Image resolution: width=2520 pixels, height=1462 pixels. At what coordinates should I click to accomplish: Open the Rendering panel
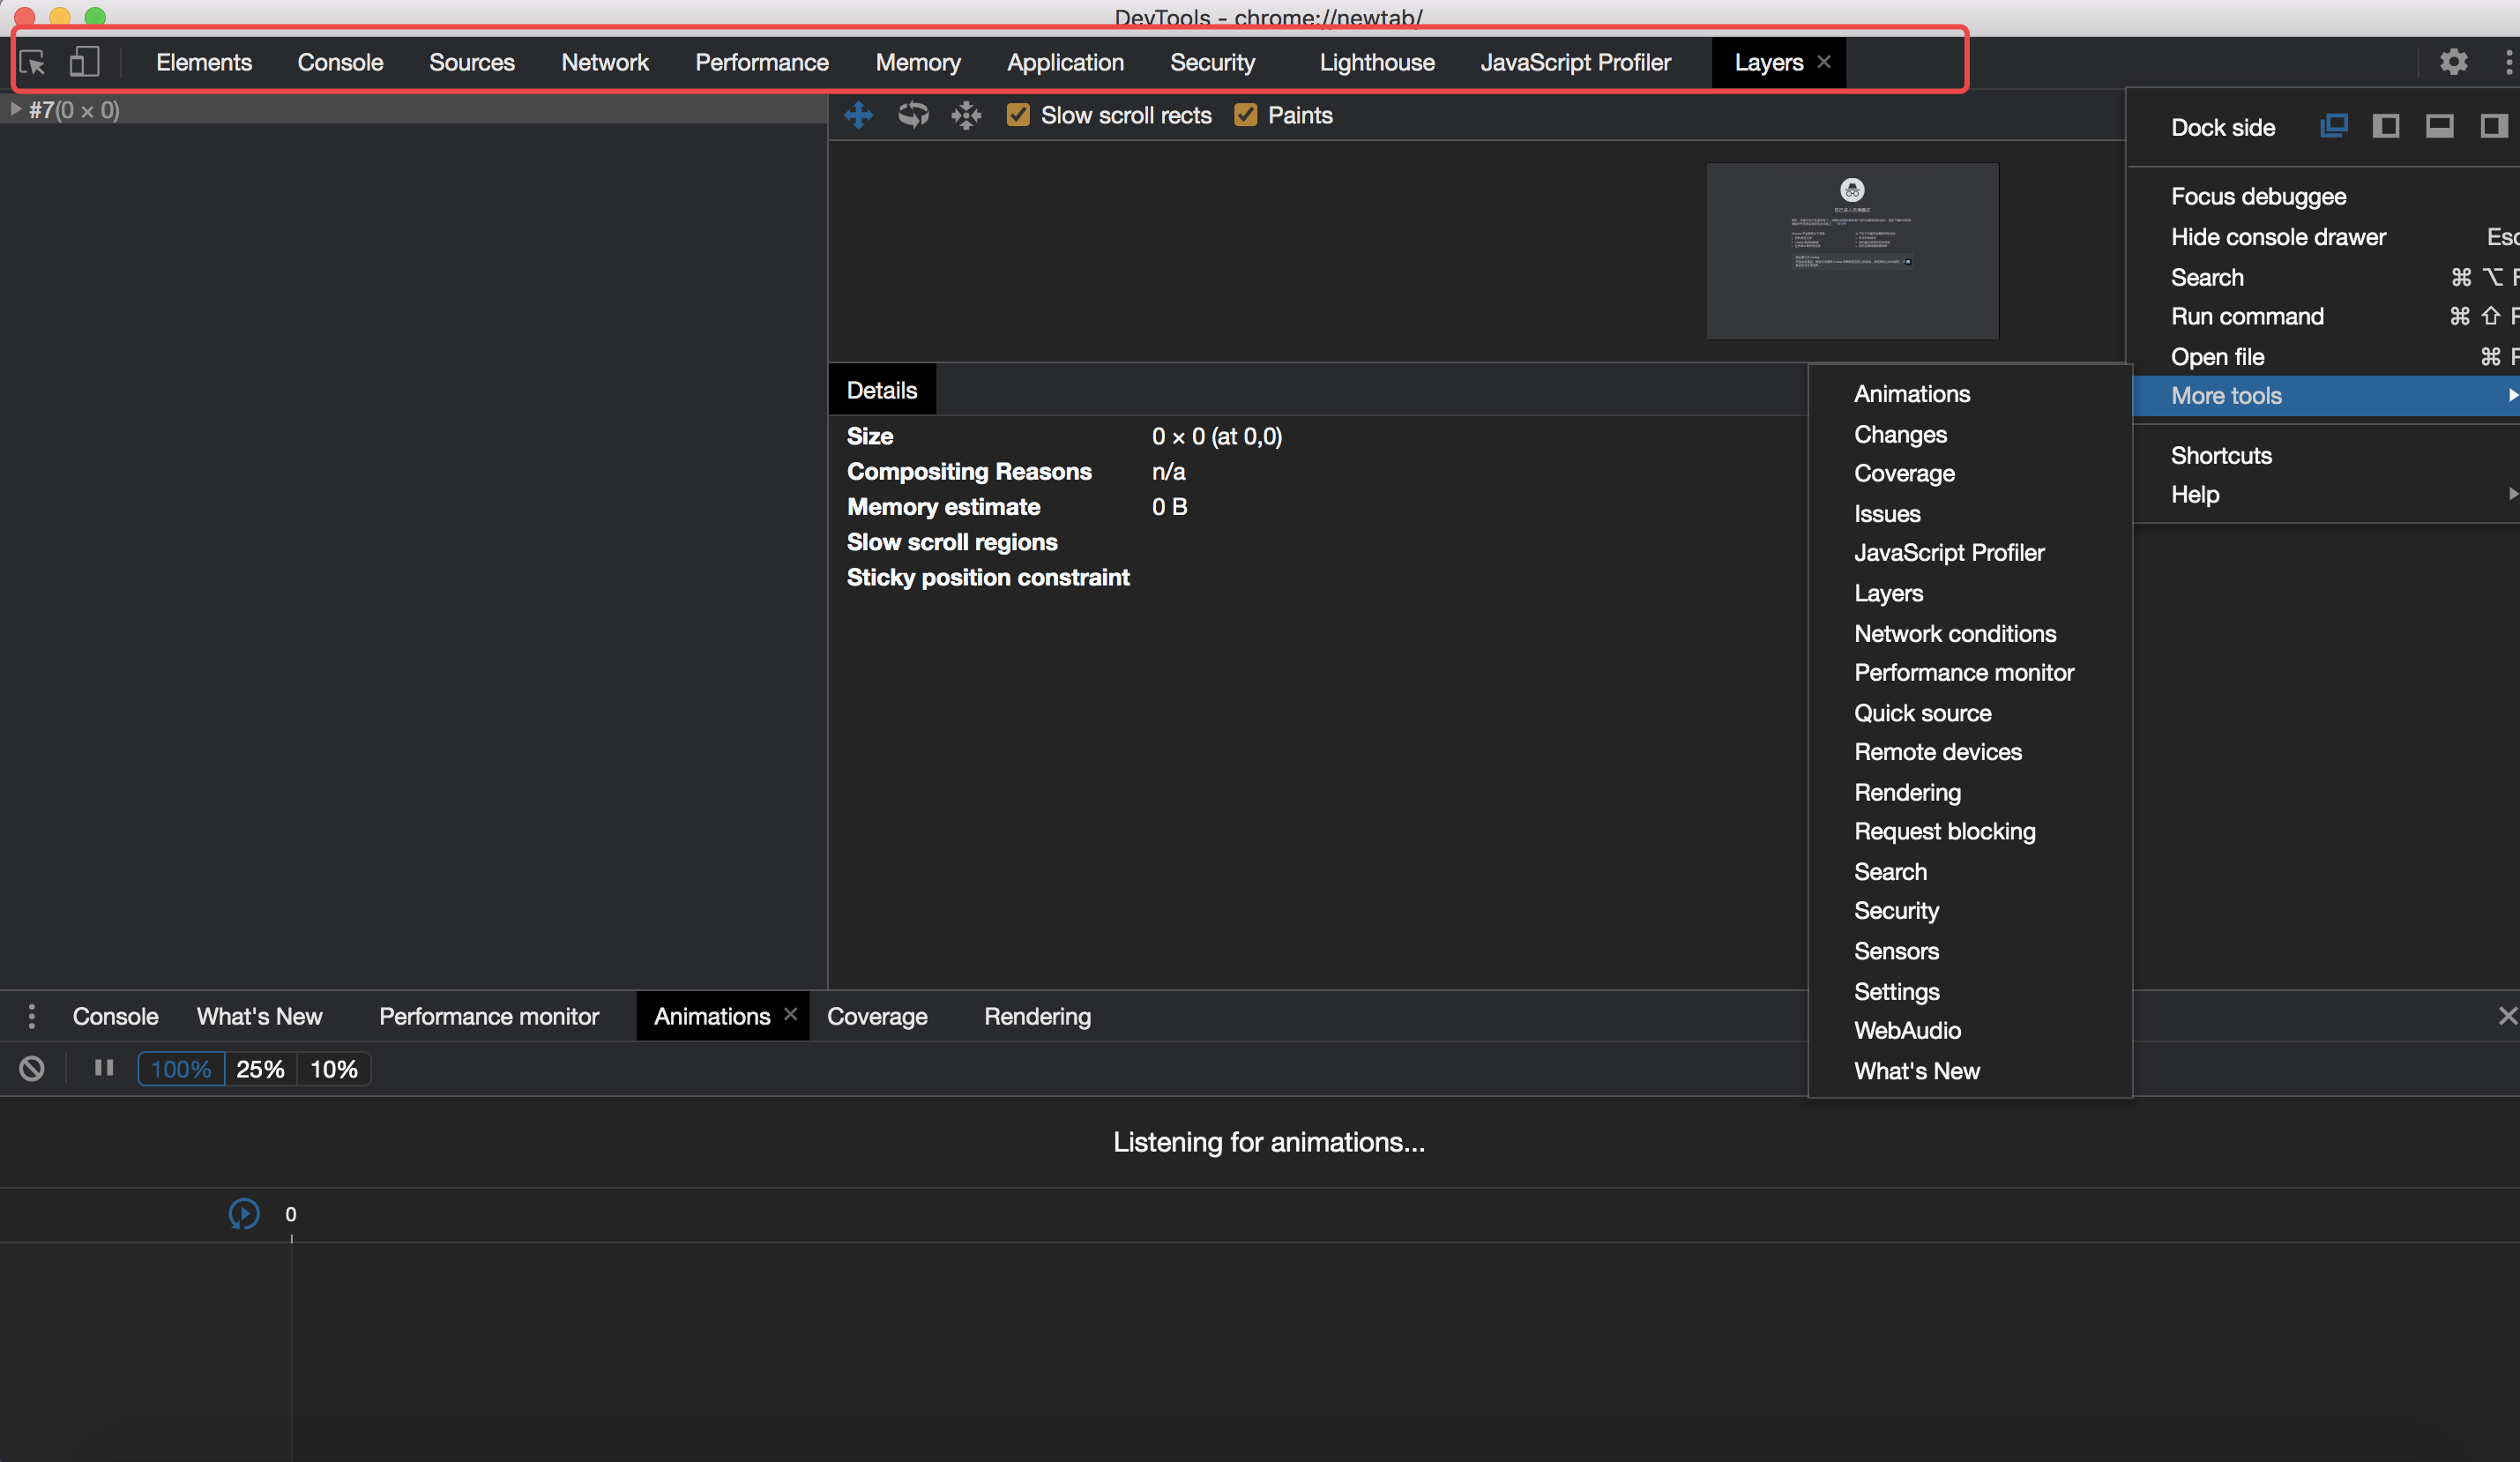(1909, 792)
